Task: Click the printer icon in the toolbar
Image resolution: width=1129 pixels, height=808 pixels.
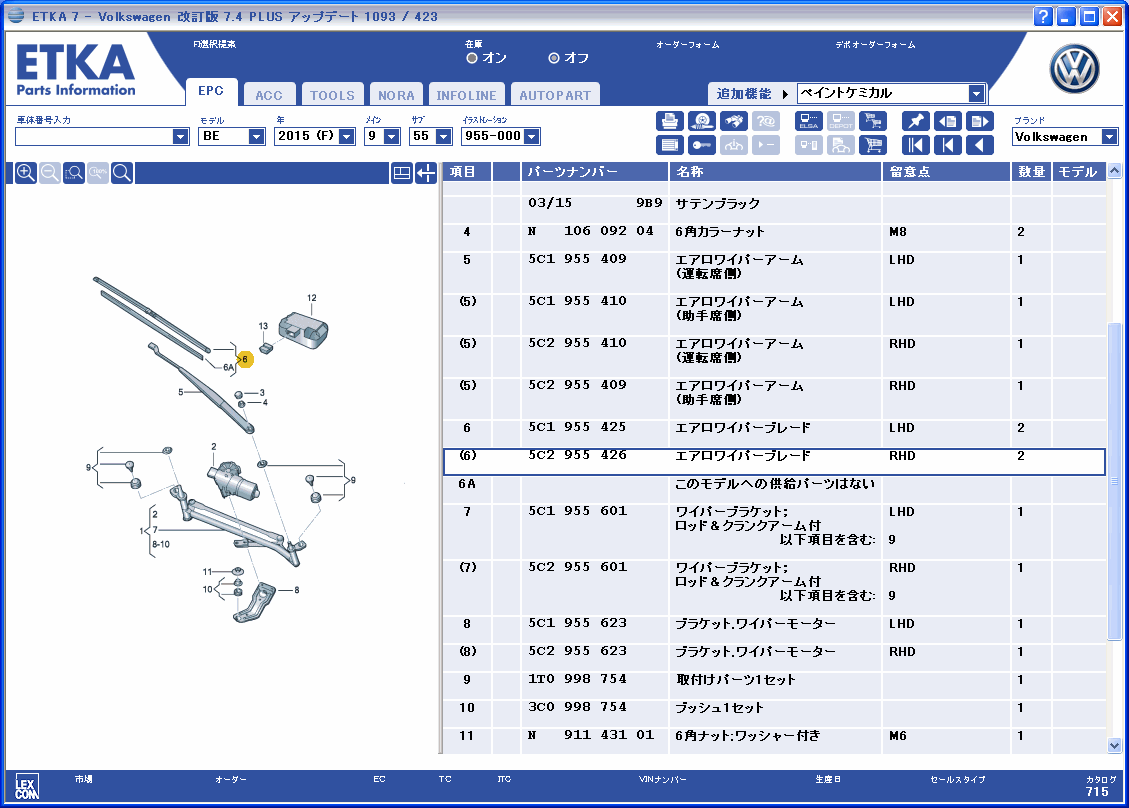Action: click(670, 121)
